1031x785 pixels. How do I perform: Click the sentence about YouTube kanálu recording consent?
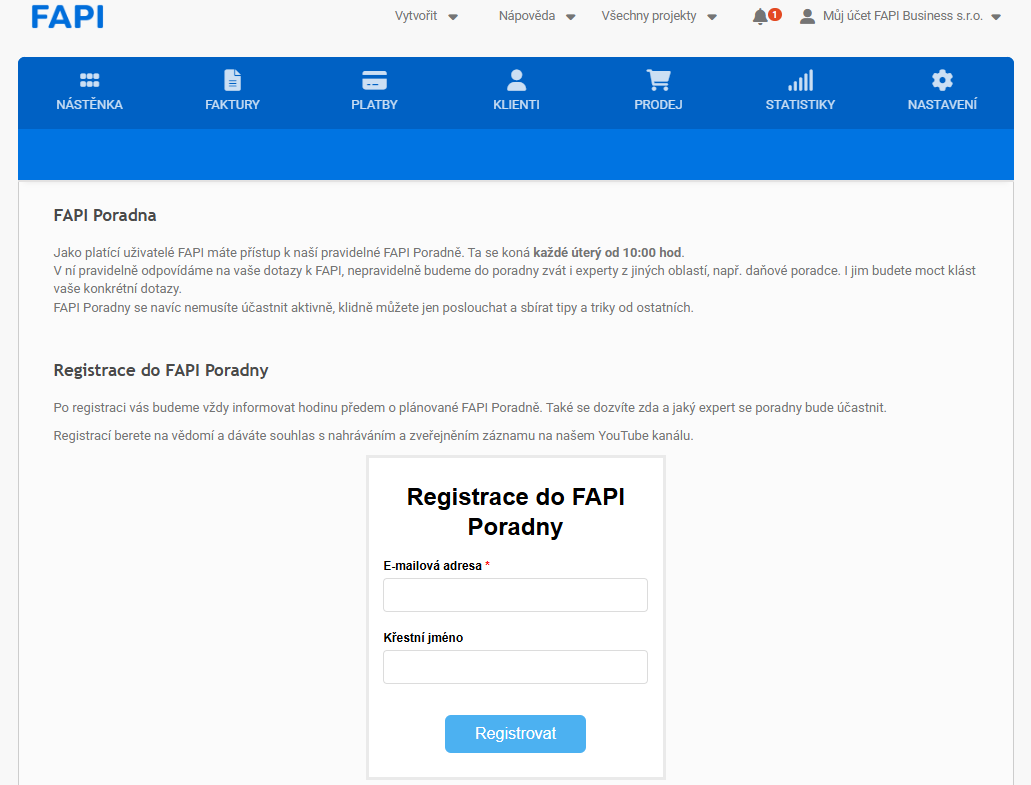(373, 435)
